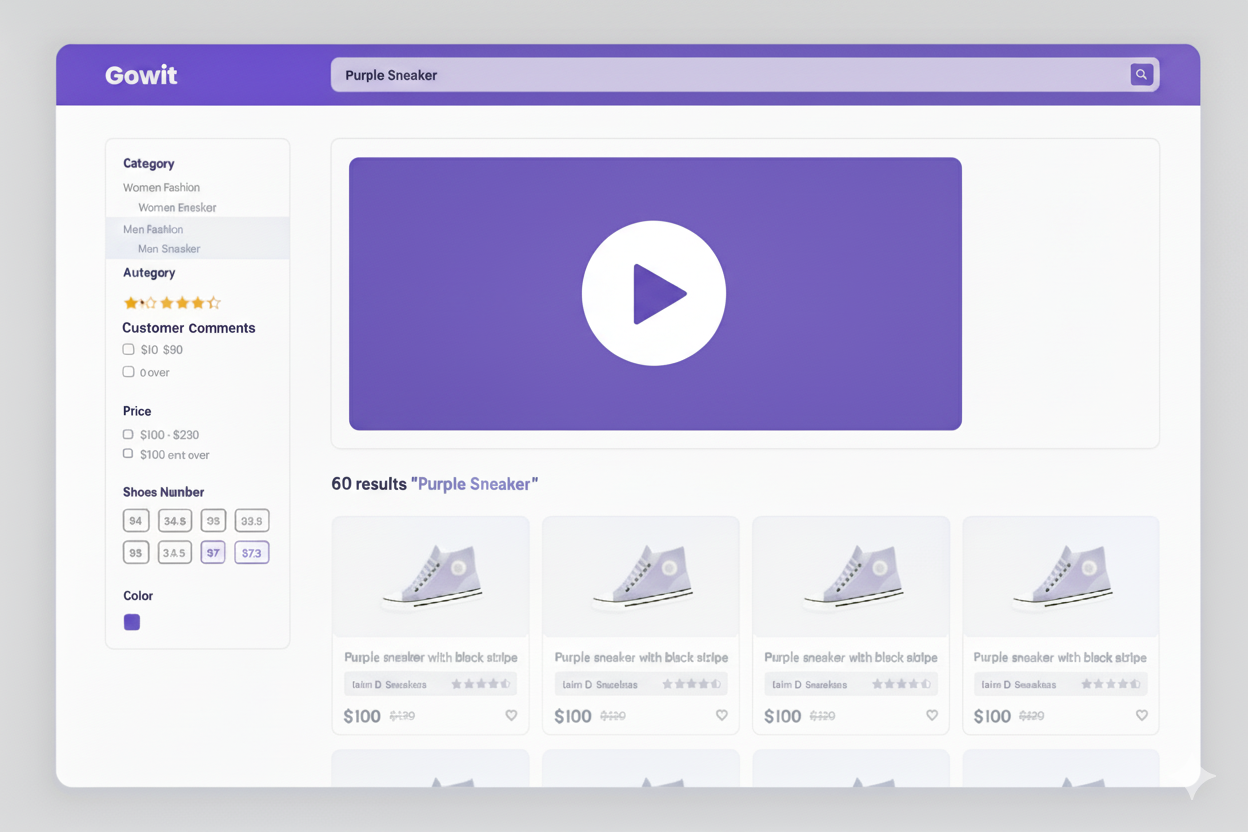Image resolution: width=1248 pixels, height=832 pixels.
Task: Click the Gowit logo
Action: (x=141, y=75)
